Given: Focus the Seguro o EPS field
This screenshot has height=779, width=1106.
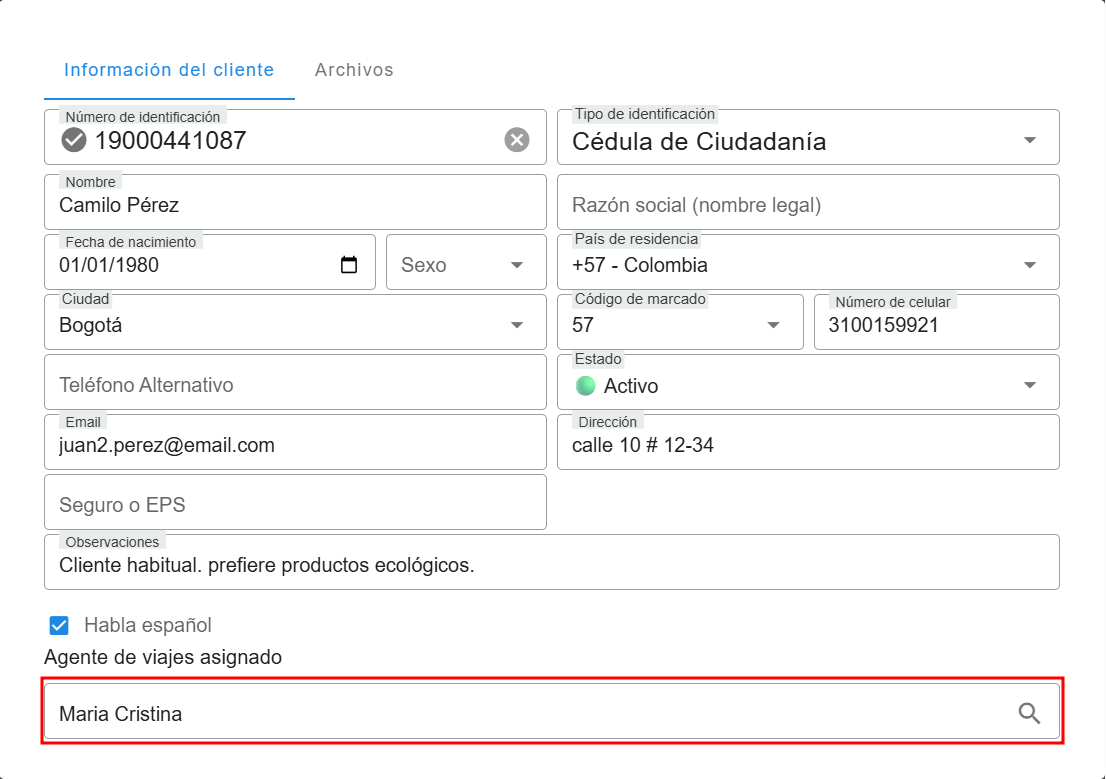Looking at the screenshot, I should [295, 505].
